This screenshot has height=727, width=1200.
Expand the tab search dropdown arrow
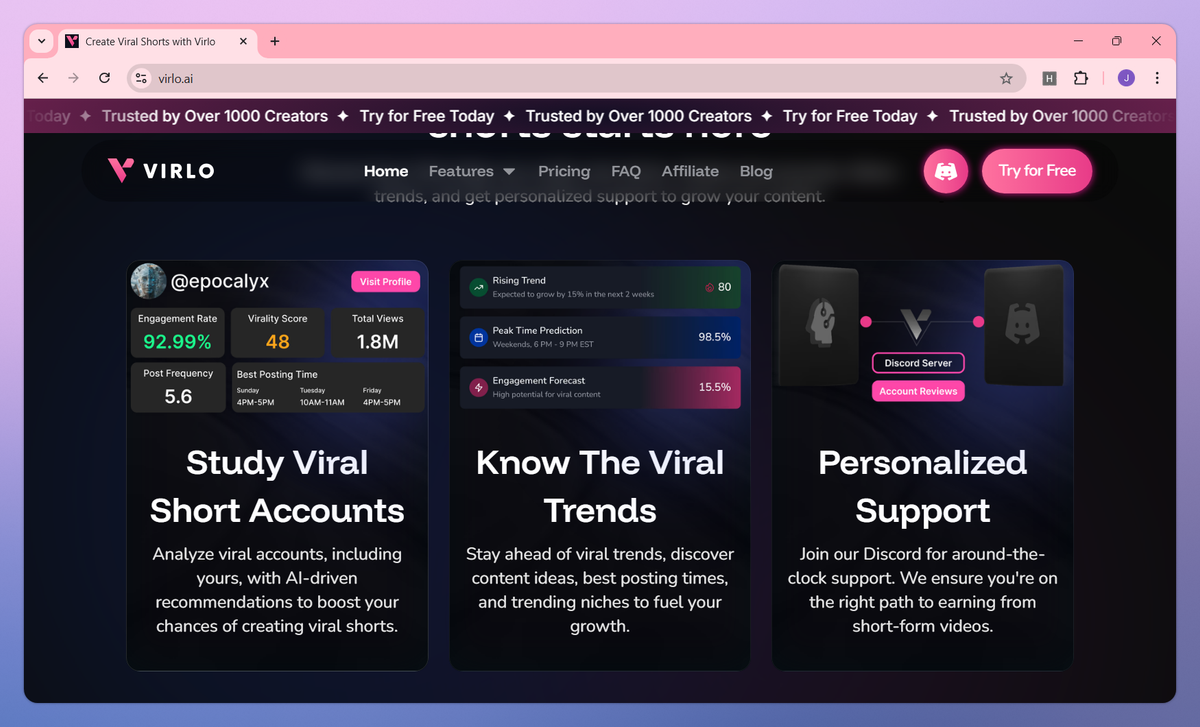(41, 41)
